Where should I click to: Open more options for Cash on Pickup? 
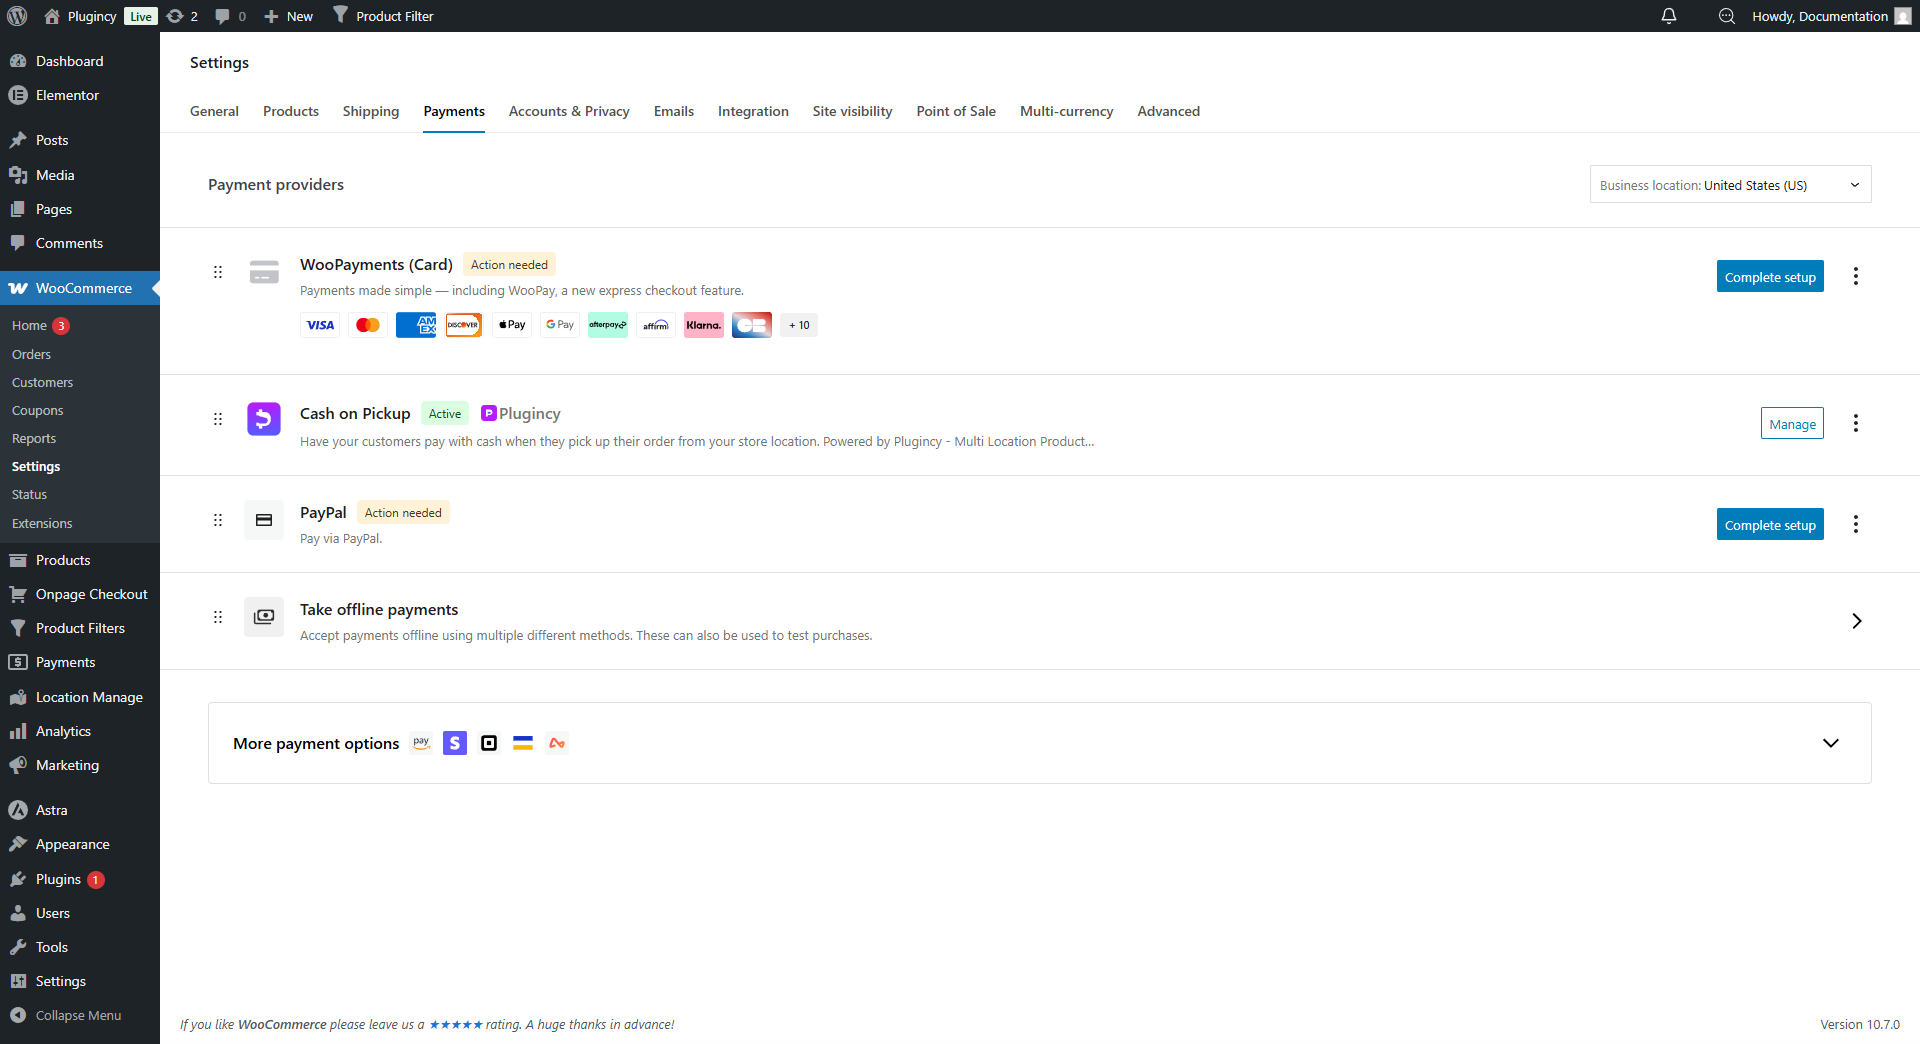pos(1856,423)
